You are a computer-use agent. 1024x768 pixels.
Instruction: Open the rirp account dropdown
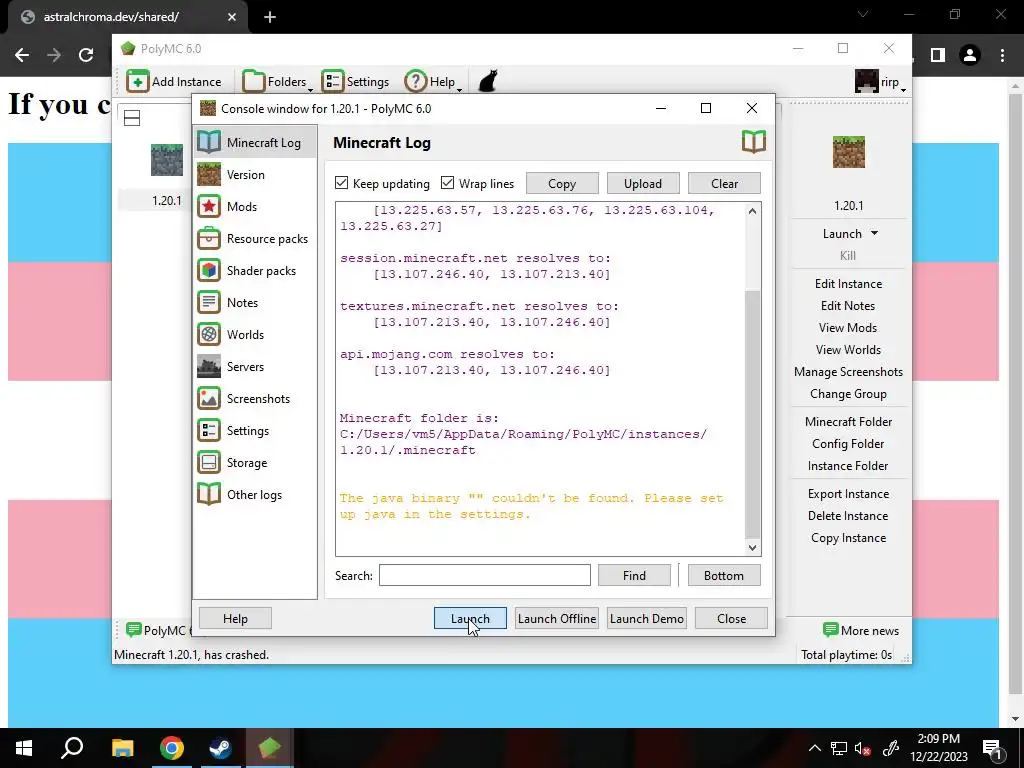[881, 82]
